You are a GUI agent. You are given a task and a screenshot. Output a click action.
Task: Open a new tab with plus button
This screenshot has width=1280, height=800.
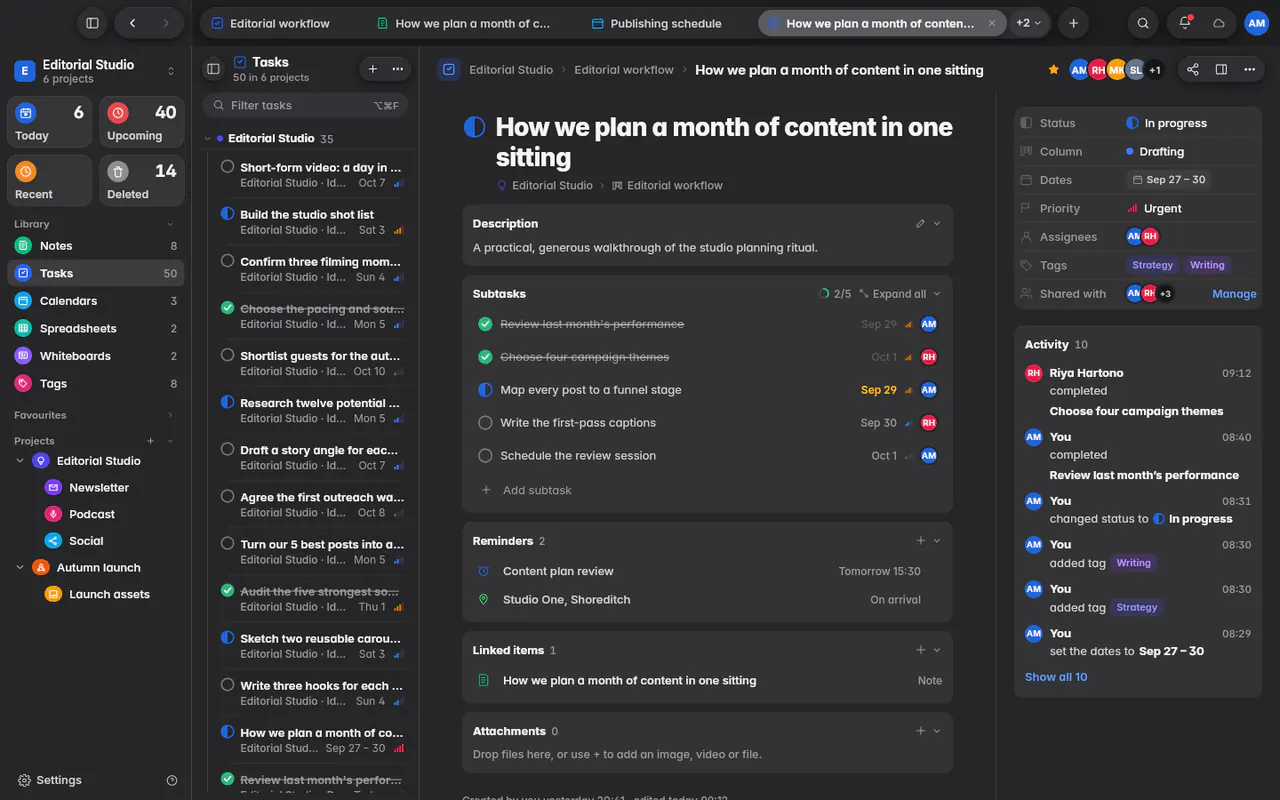pyautogui.click(x=1073, y=23)
